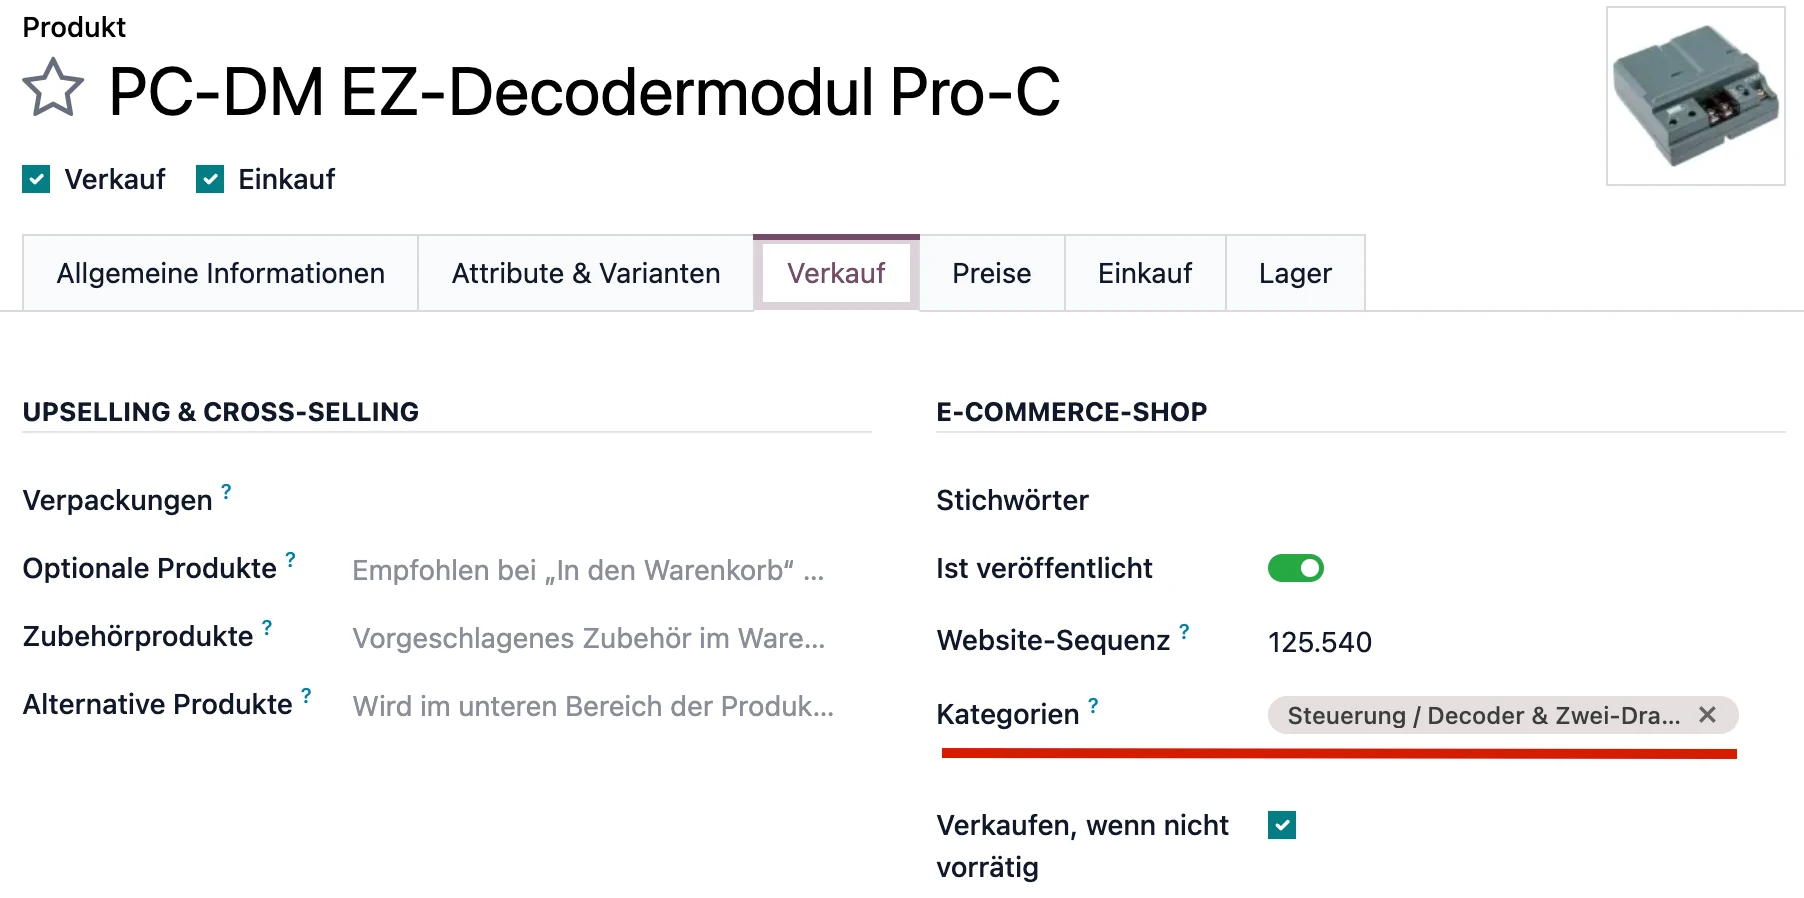Click the product image thumbnail
This screenshot has width=1804, height=898.
point(1696,96)
